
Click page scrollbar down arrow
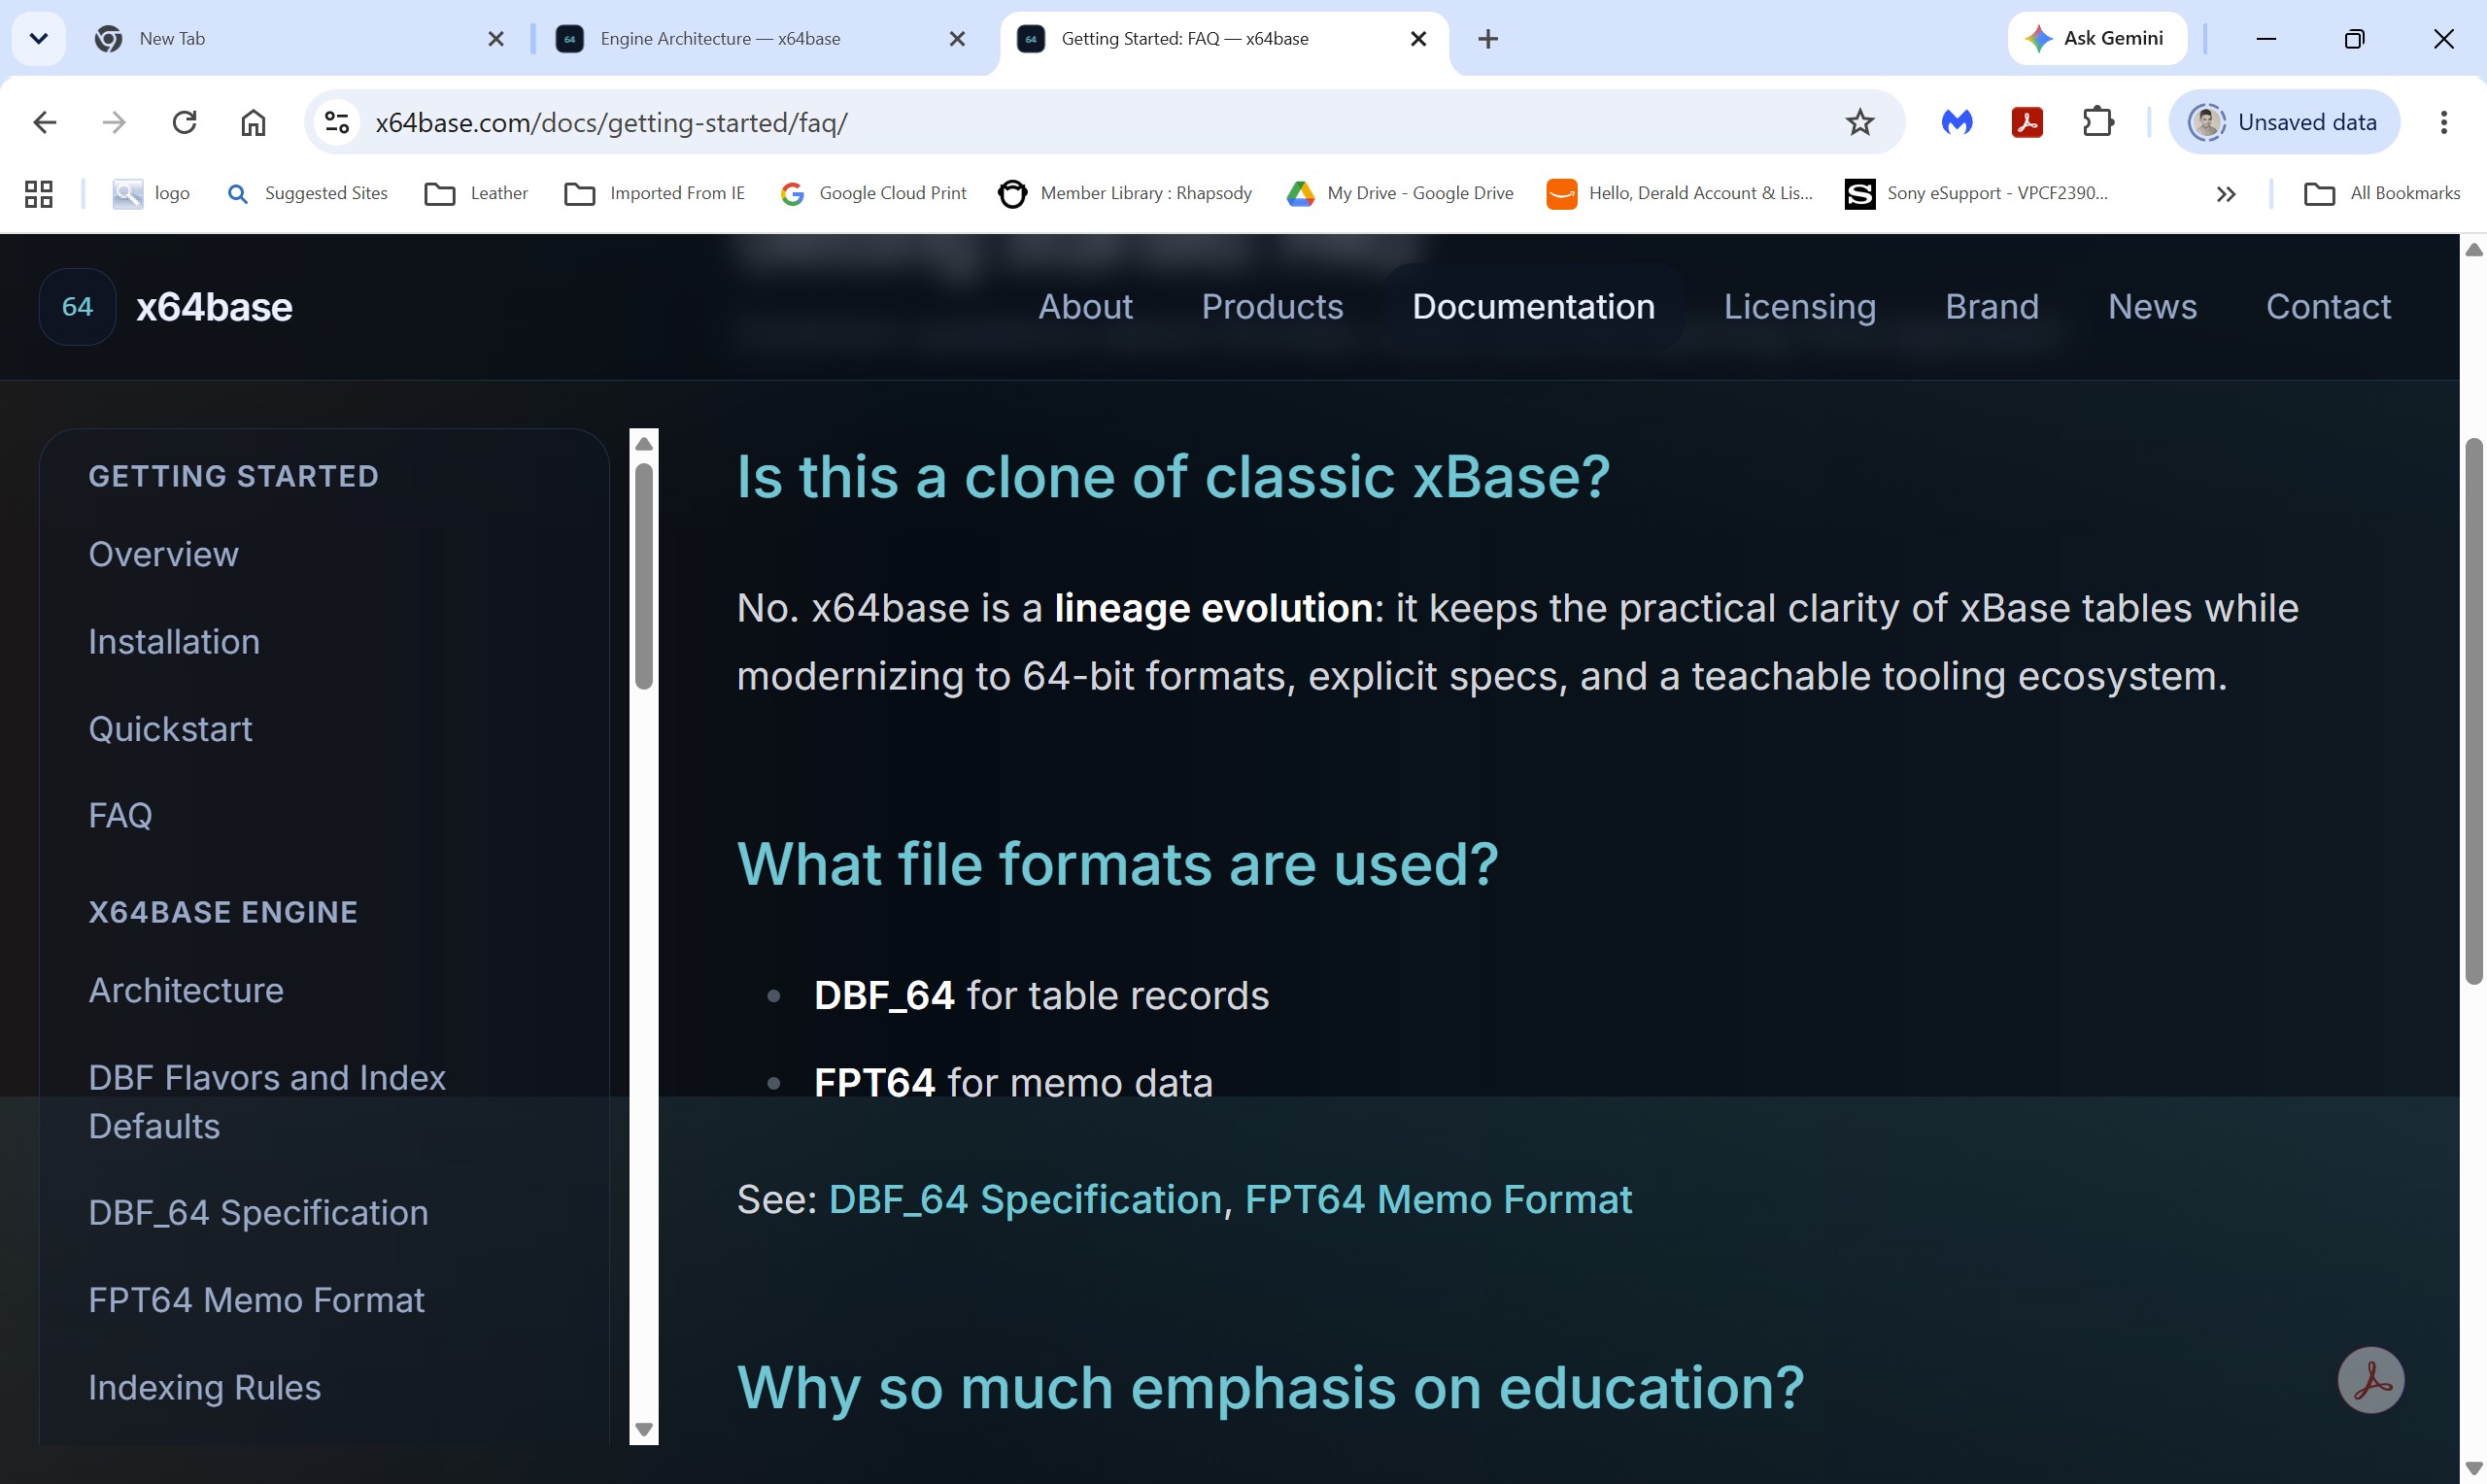click(2473, 1468)
